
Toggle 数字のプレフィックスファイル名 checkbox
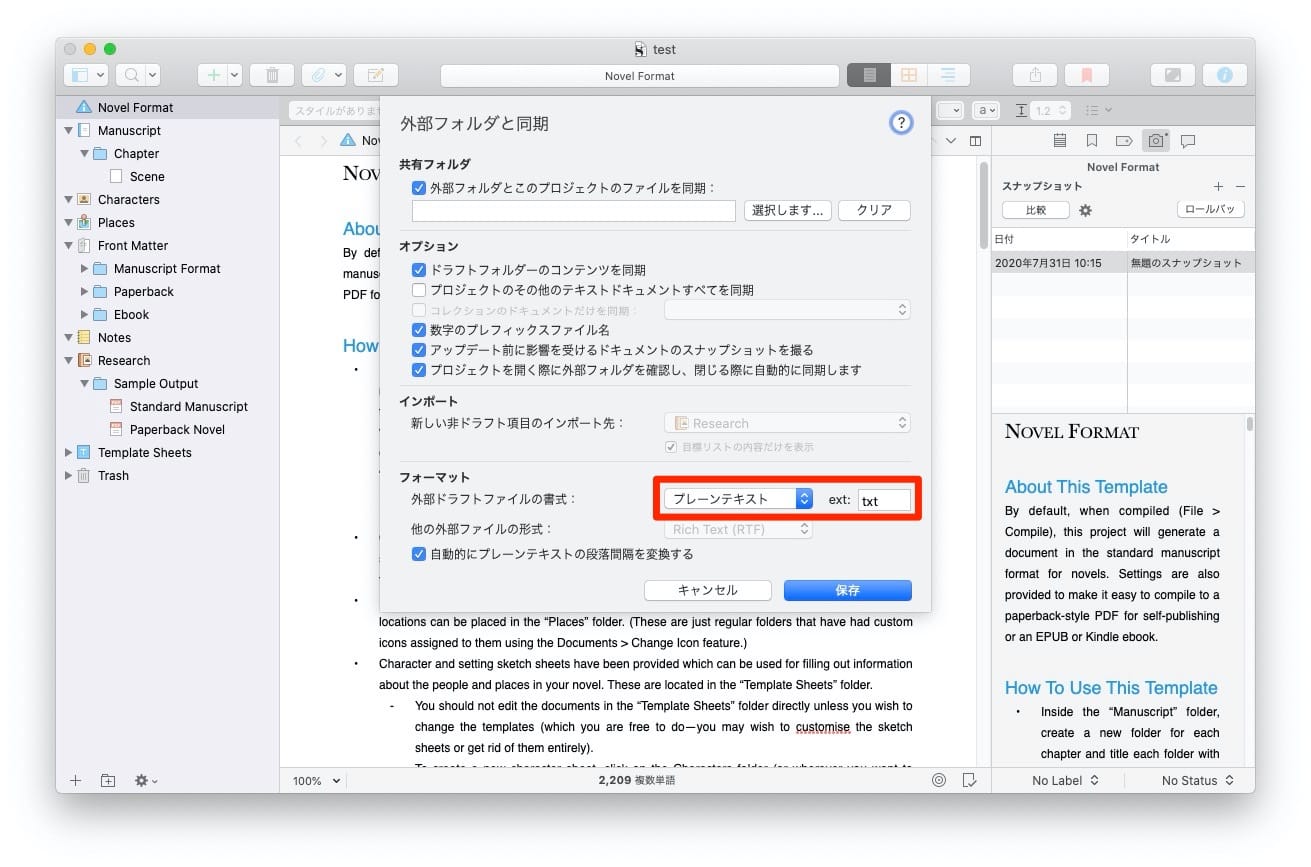(419, 330)
